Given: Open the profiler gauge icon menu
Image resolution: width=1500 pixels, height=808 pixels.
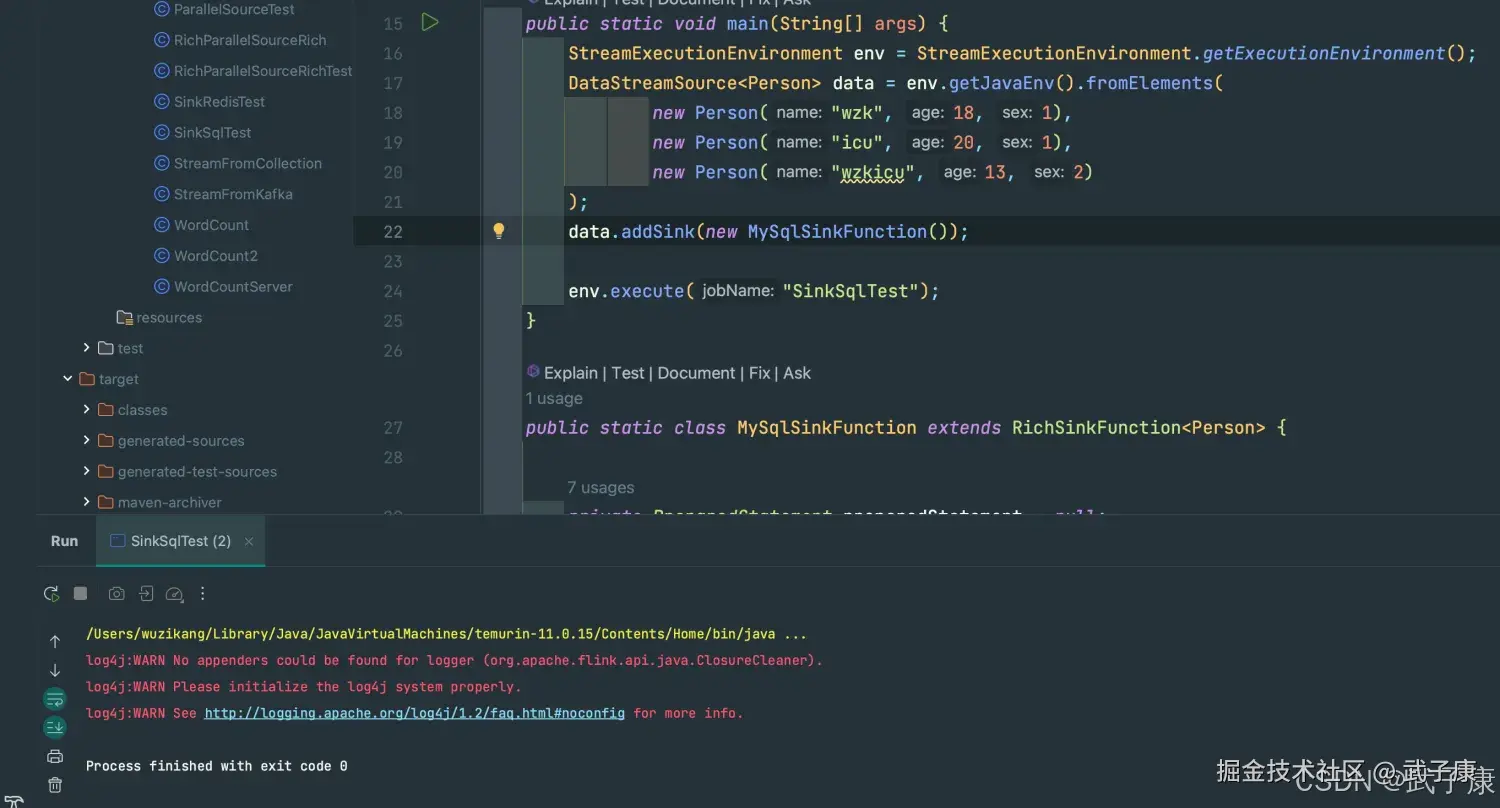Looking at the screenshot, I should pos(174,594).
